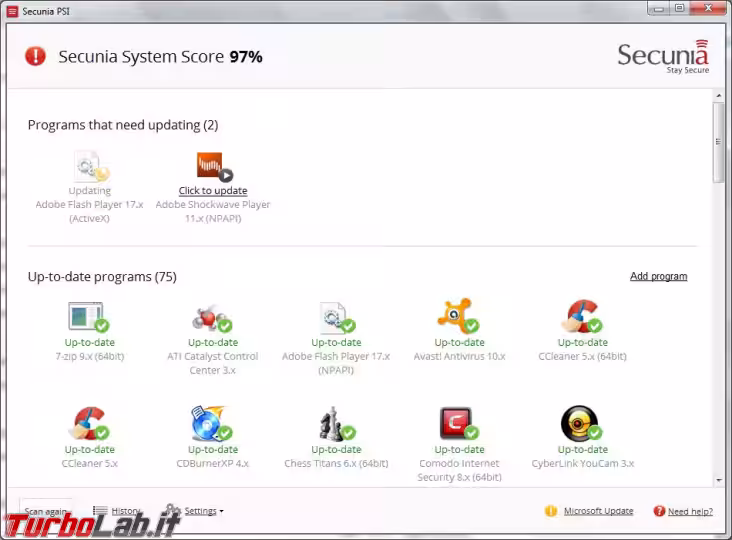Click the Secunia Stay Secure logo

[x=663, y=57]
